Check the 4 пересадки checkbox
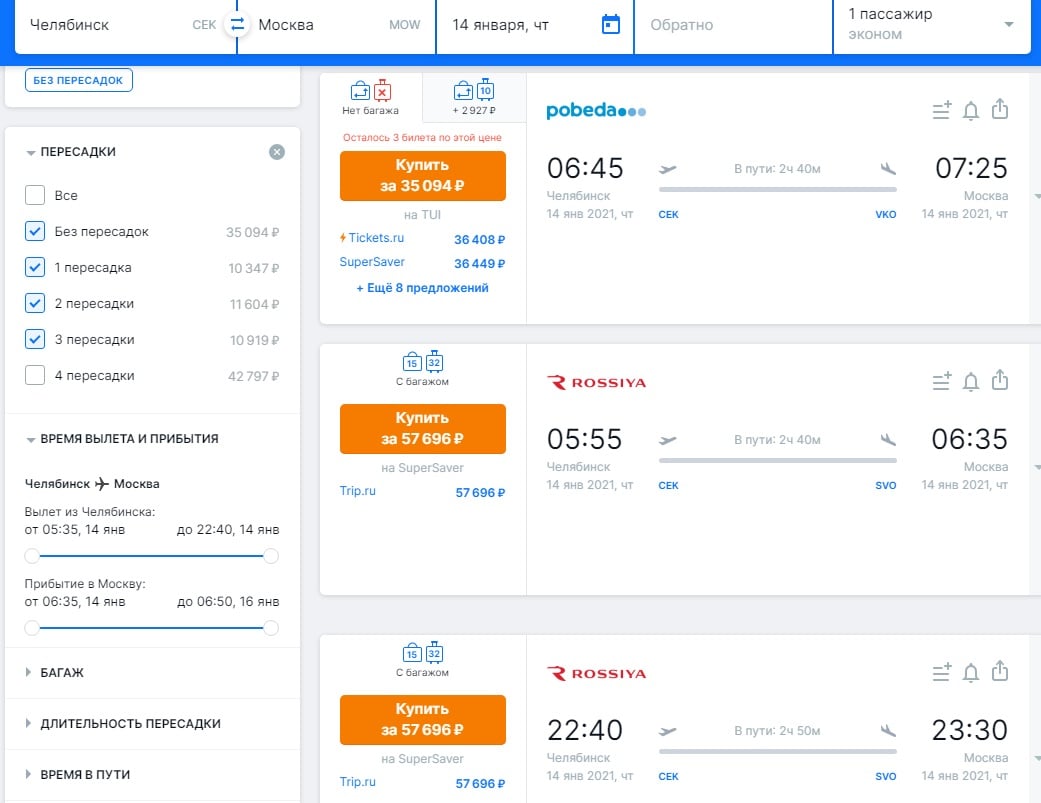This screenshot has height=803, width=1041. point(35,375)
